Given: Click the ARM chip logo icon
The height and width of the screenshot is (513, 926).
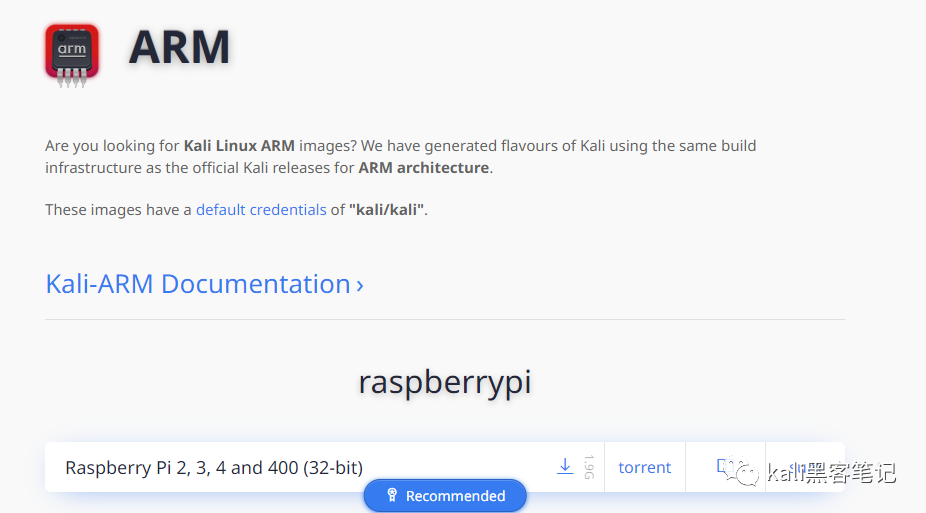Looking at the screenshot, I should [72, 52].
